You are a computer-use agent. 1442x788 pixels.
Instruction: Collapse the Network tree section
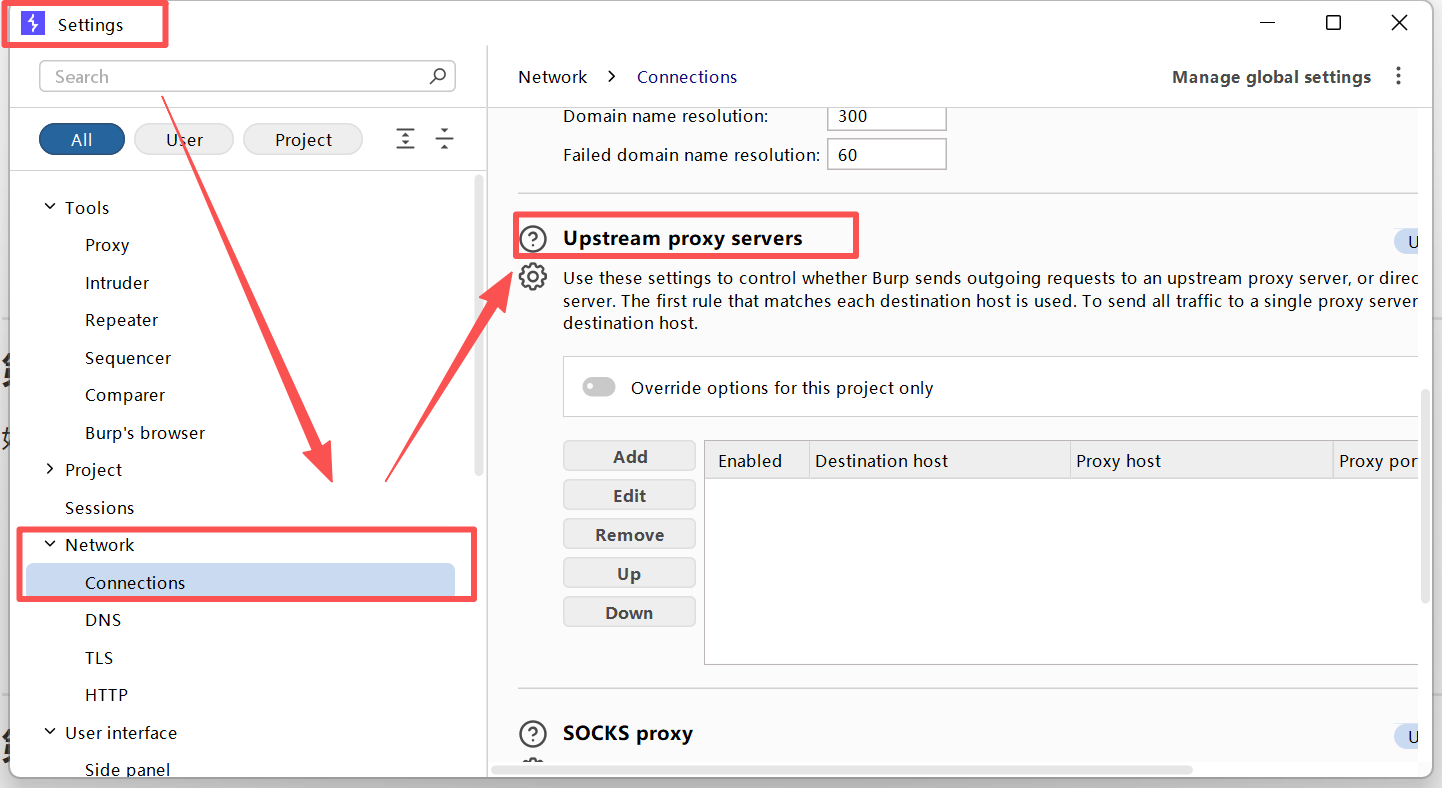click(x=50, y=544)
